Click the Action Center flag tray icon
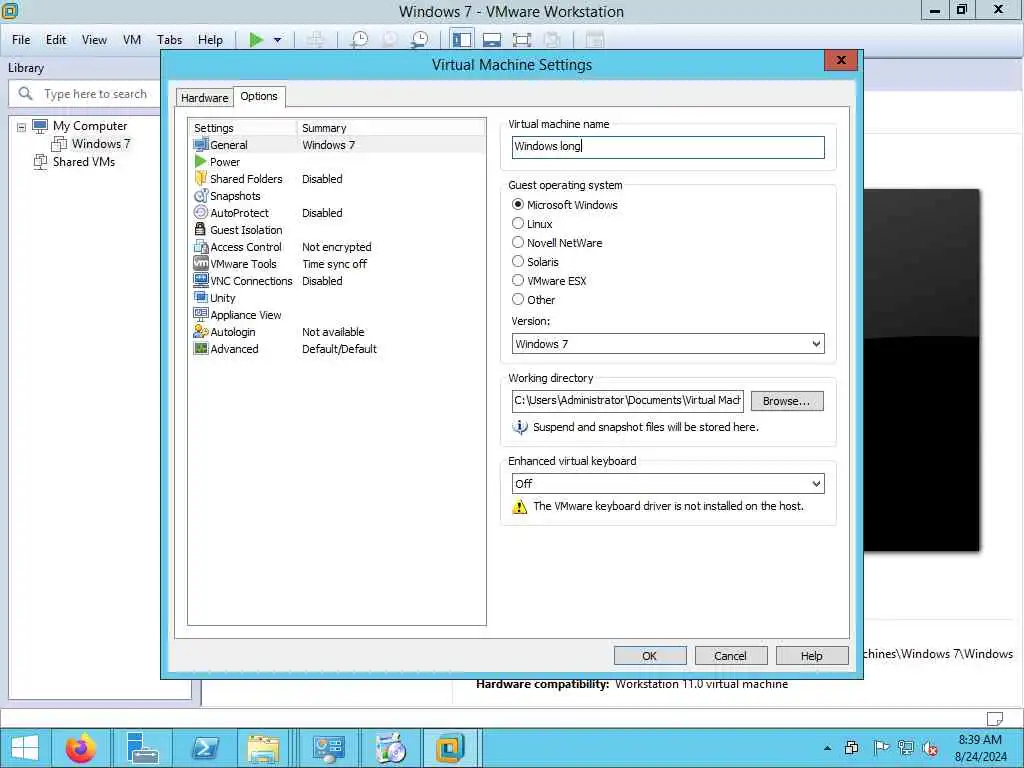The image size is (1024, 768). 880,748
